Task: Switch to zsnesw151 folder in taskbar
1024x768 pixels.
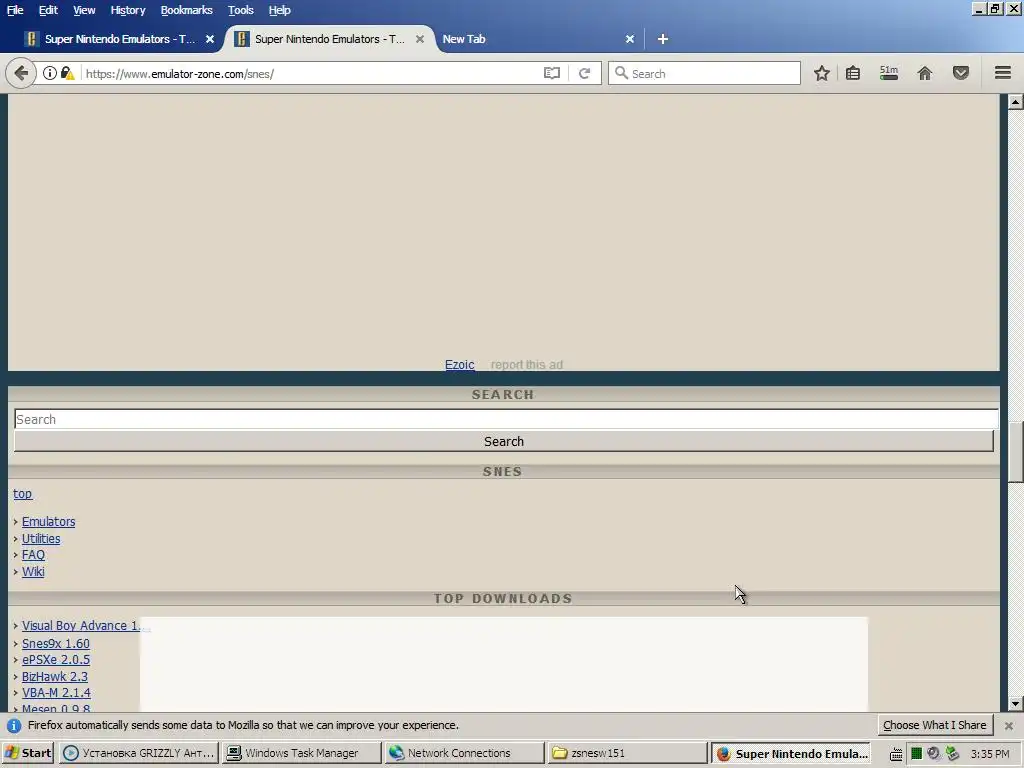Action: click(x=627, y=753)
